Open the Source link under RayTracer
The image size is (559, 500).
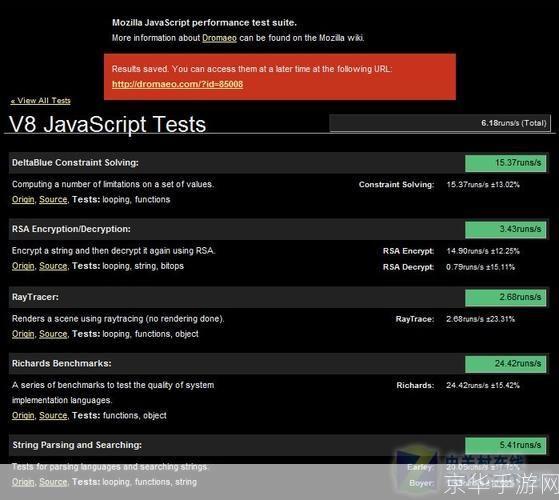pyautogui.click(x=53, y=334)
